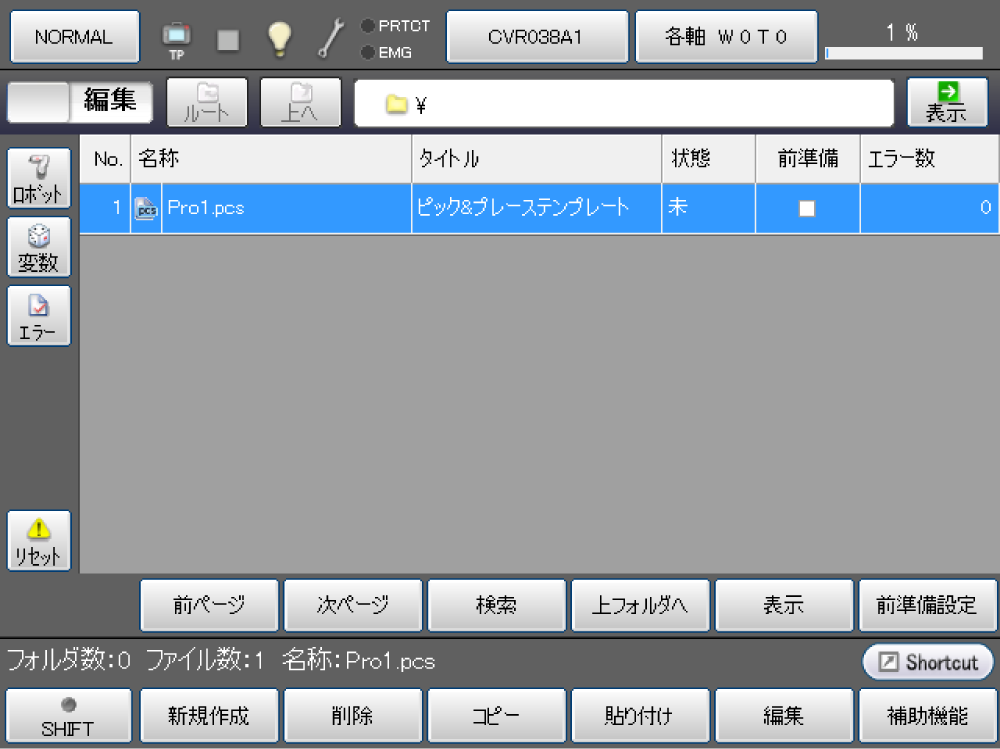
Task: Click the gray stop square icon
Action: tap(229, 39)
